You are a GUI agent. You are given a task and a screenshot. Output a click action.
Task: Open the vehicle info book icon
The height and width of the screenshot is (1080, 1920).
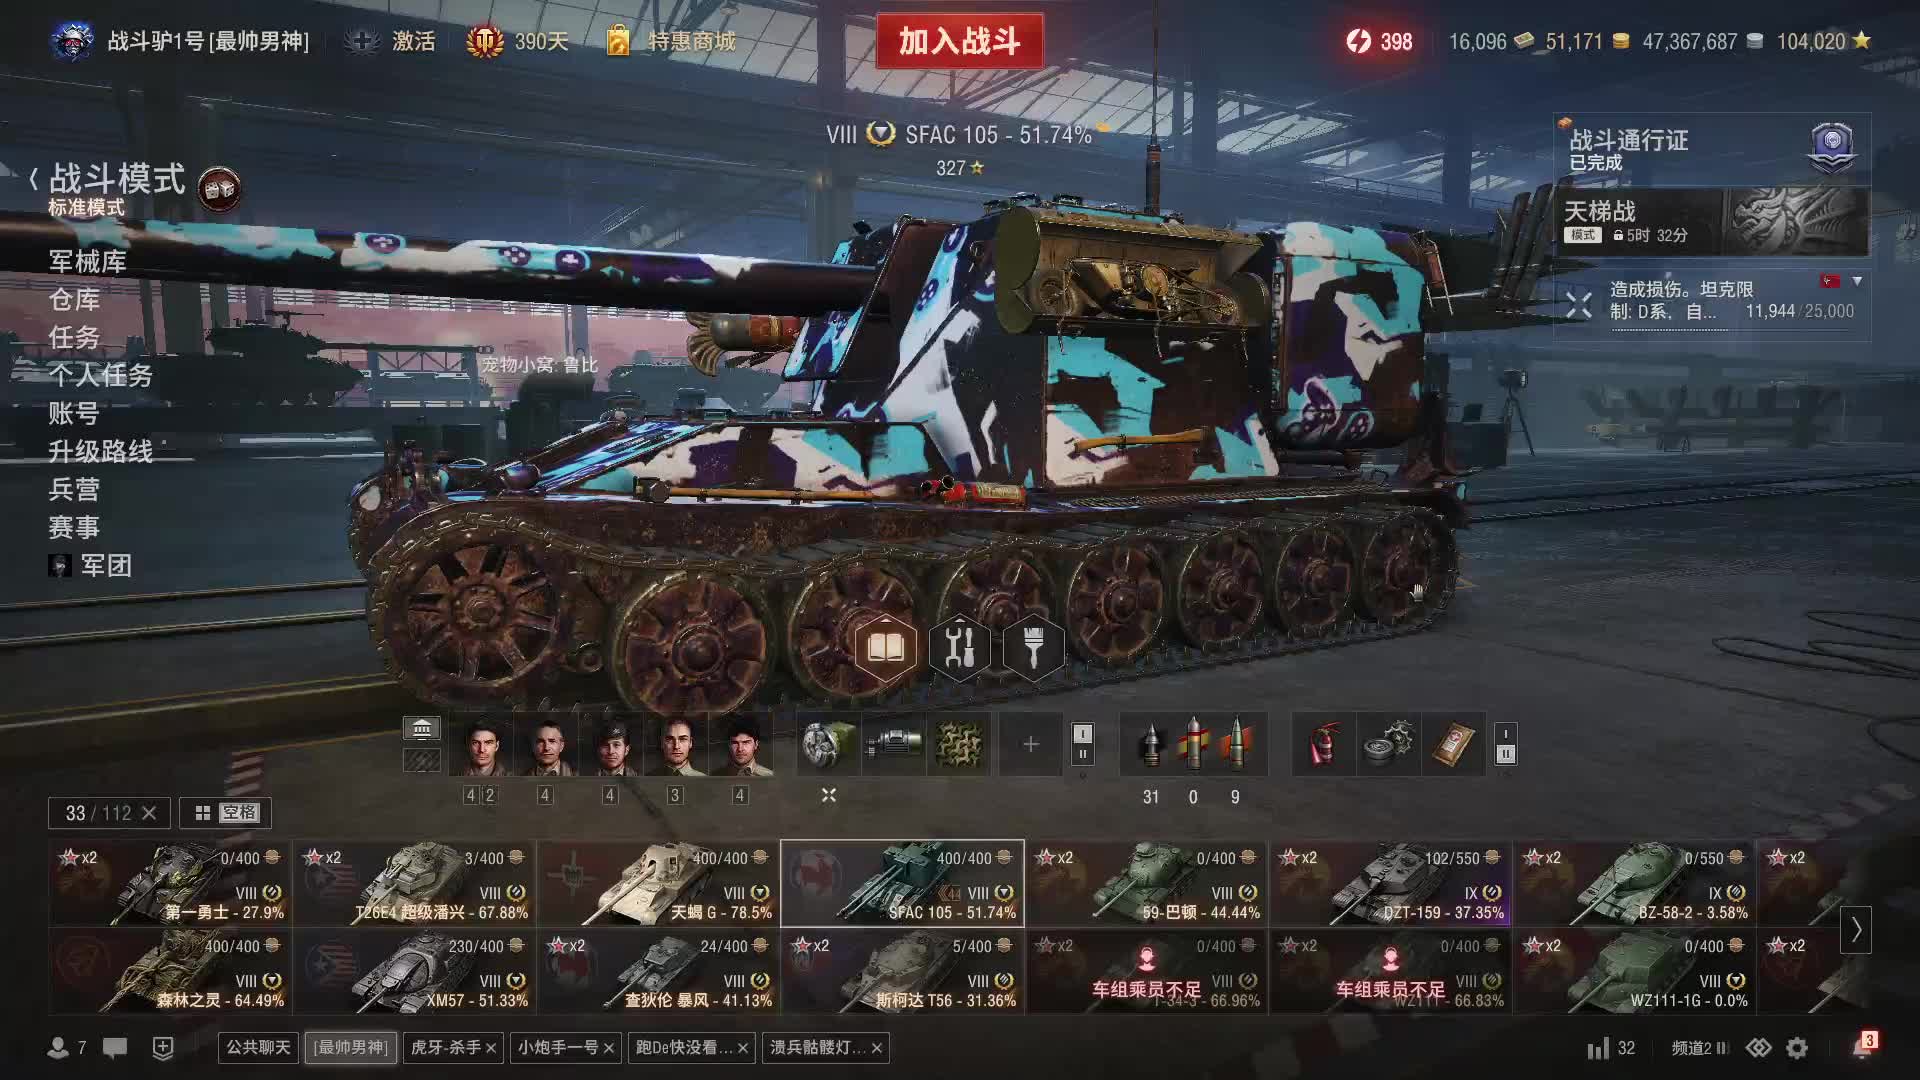coord(885,648)
